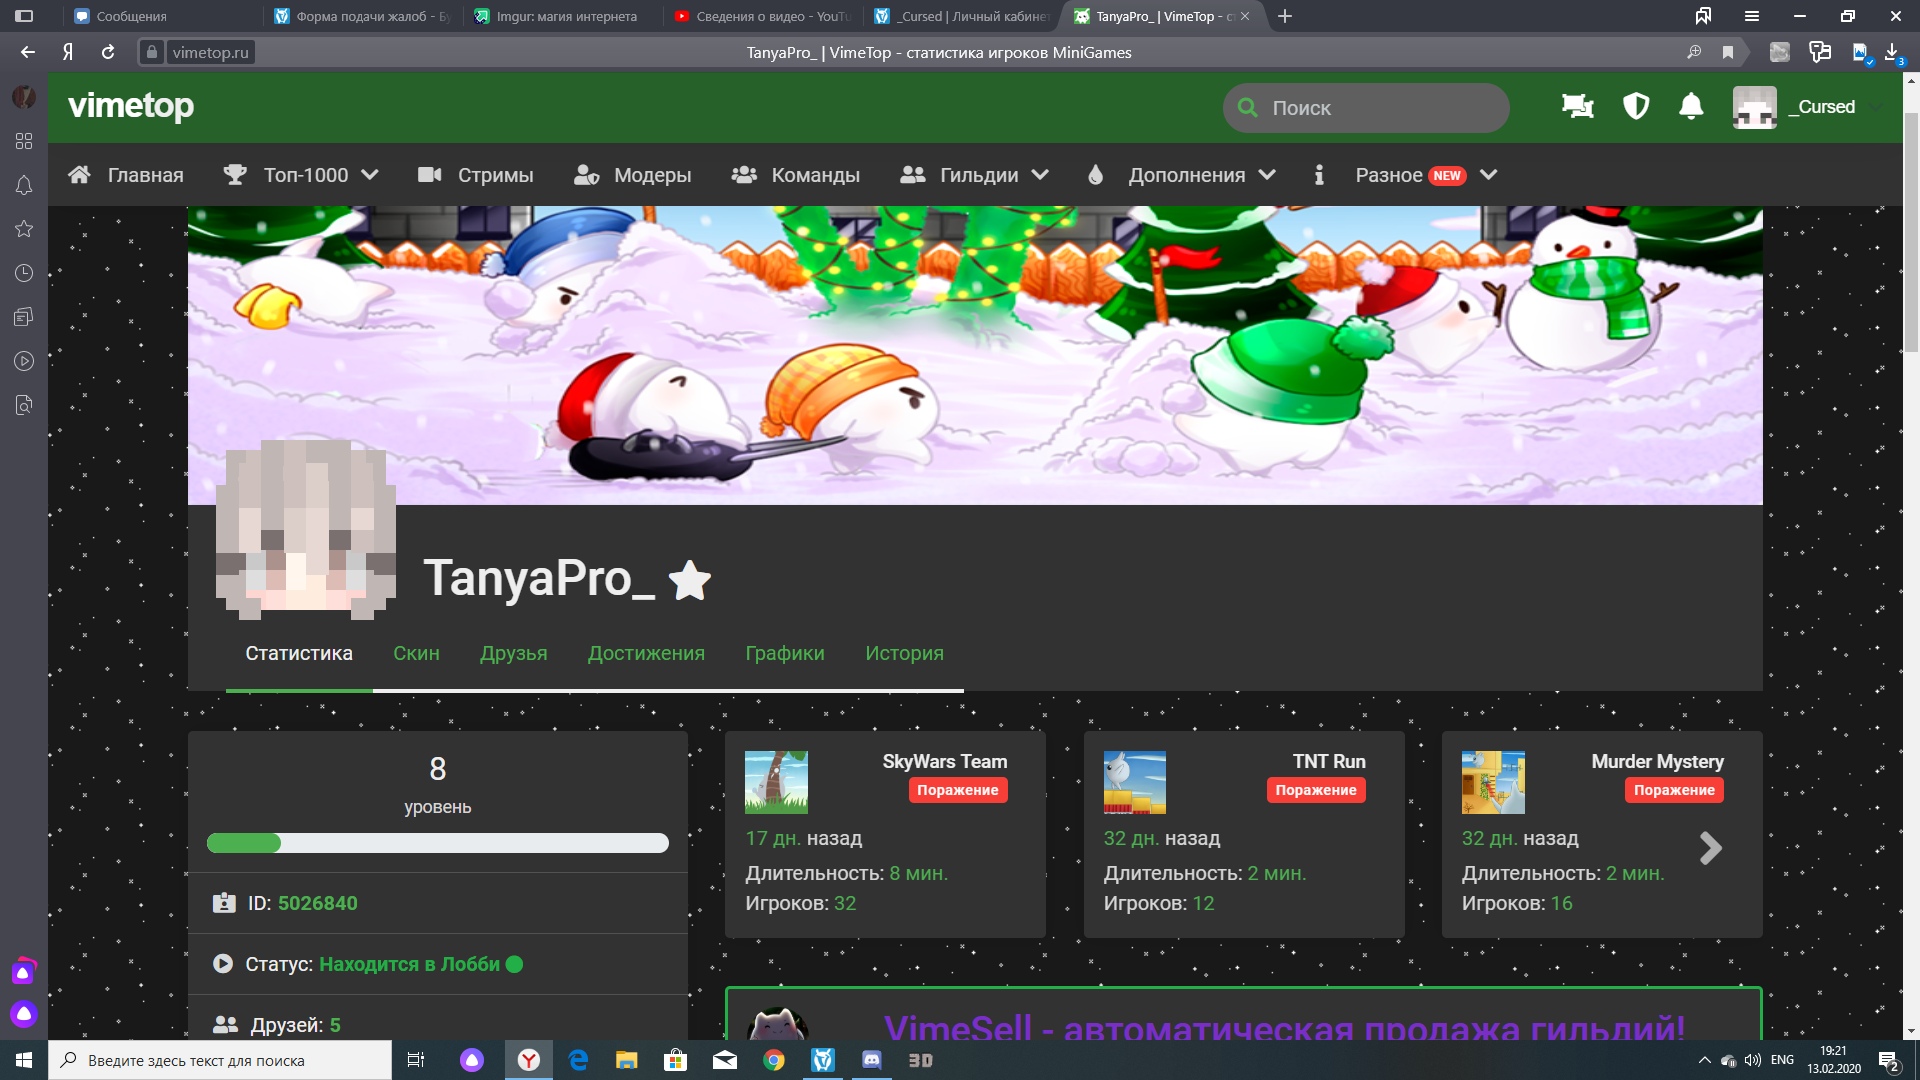Image resolution: width=1920 pixels, height=1080 pixels.
Task: Open the versus/compare players icon in header
Action: pos(1578,106)
